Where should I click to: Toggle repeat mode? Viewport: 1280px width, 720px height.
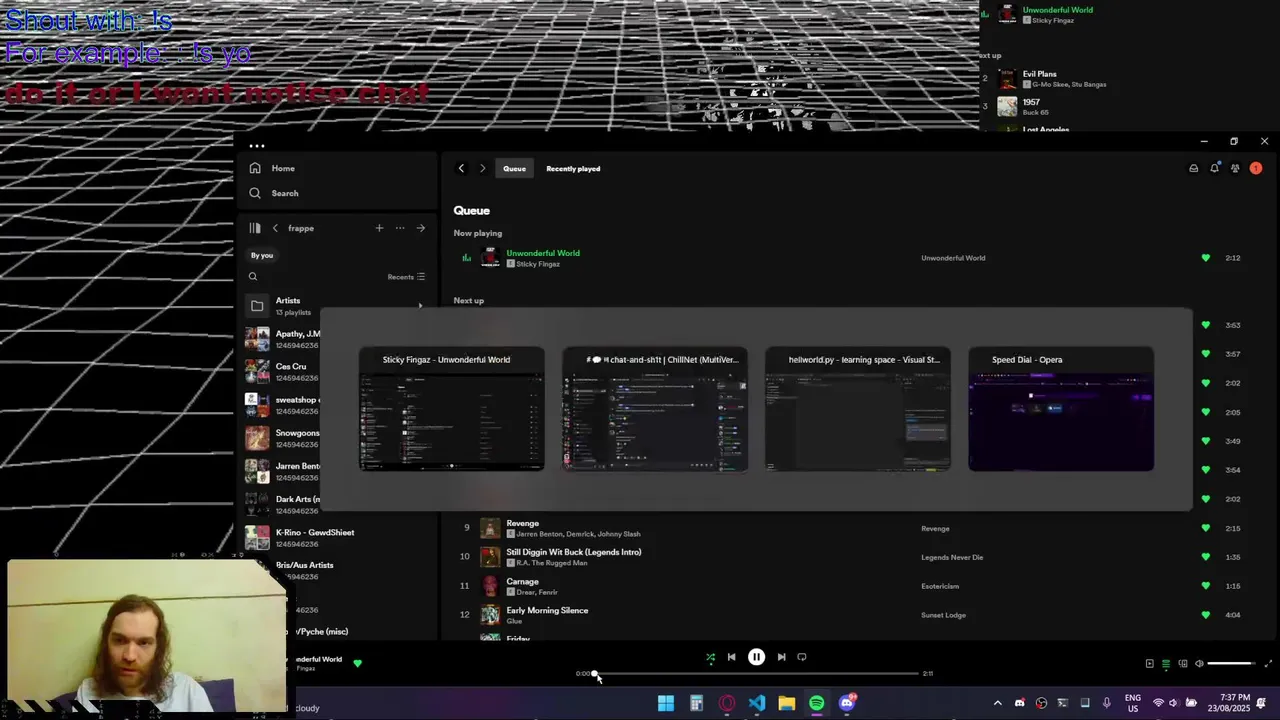click(x=802, y=657)
